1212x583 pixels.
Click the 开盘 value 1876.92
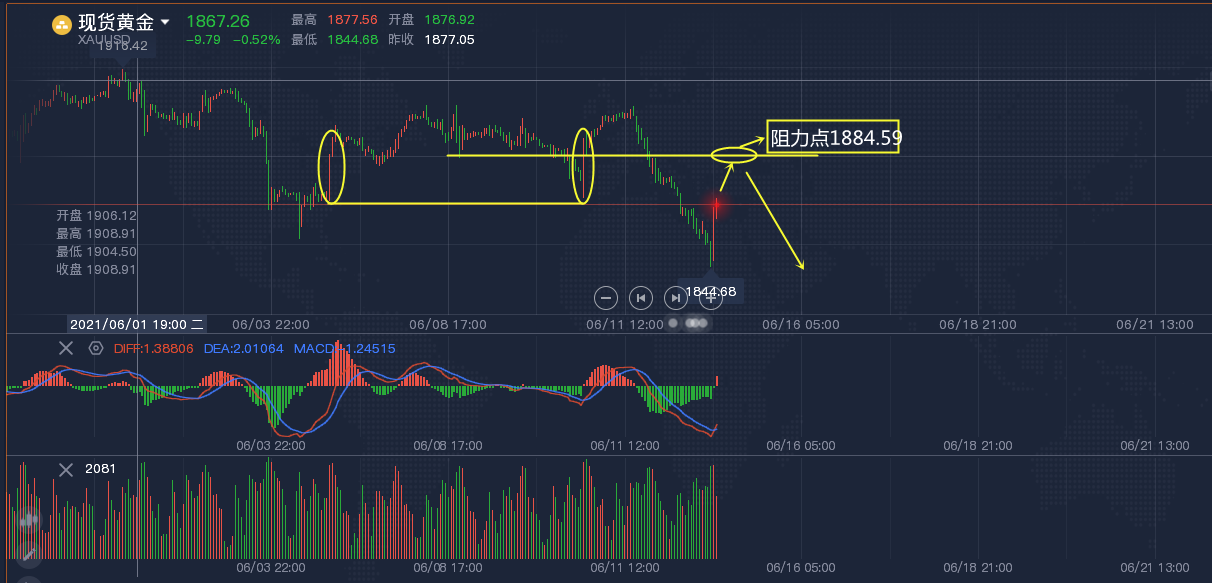click(449, 20)
